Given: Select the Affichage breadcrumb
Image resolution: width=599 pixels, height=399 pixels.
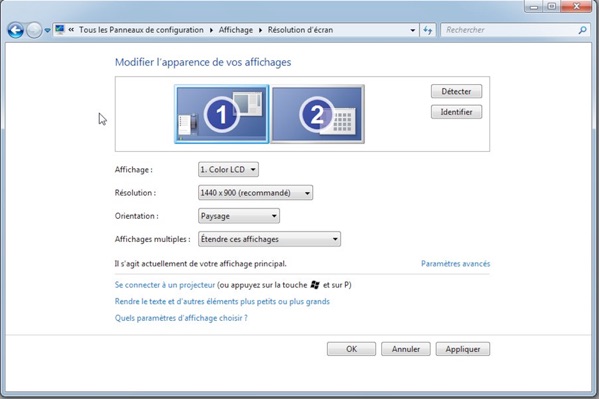Looking at the screenshot, I should click(236, 30).
